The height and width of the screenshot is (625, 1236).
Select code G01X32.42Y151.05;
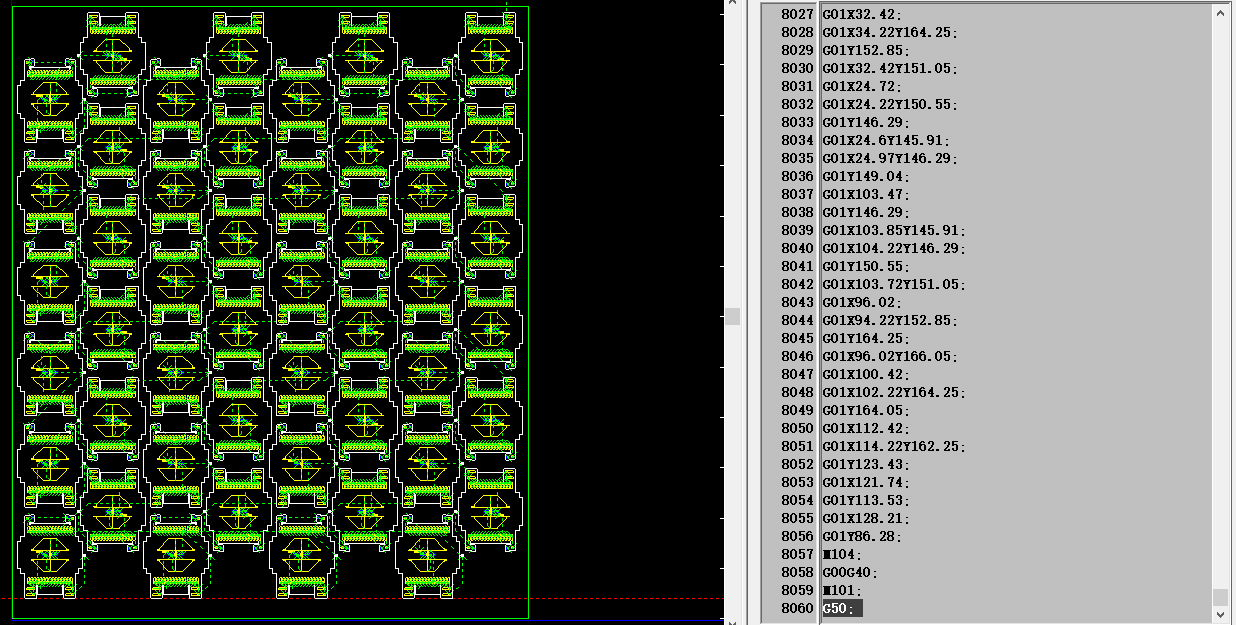890,69
